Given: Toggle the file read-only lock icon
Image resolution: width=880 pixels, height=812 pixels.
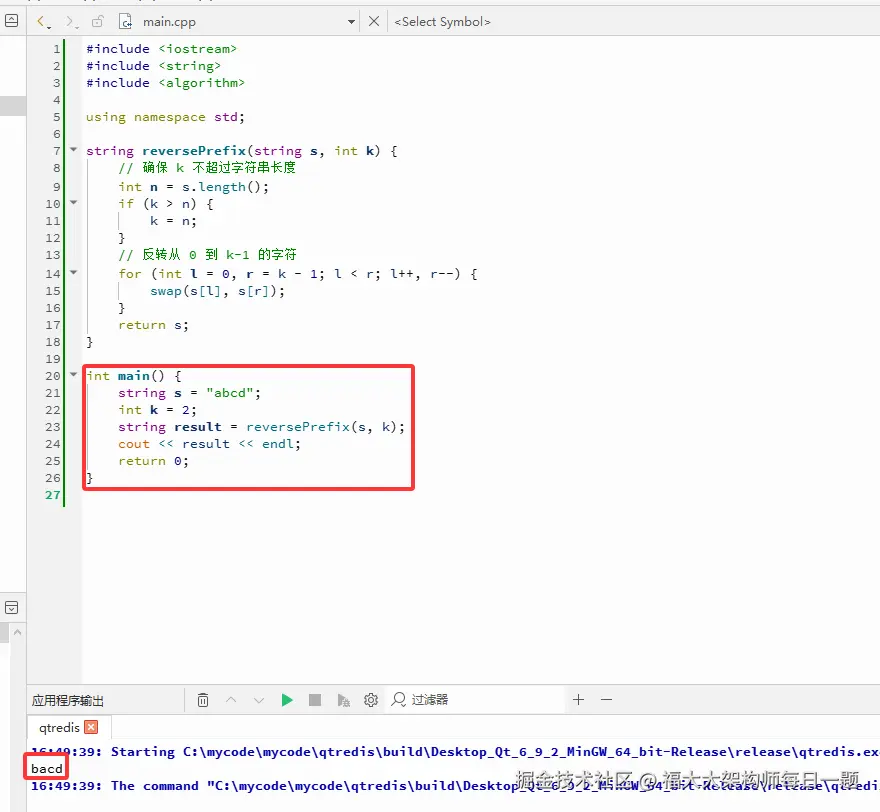Looking at the screenshot, I should (x=98, y=21).
